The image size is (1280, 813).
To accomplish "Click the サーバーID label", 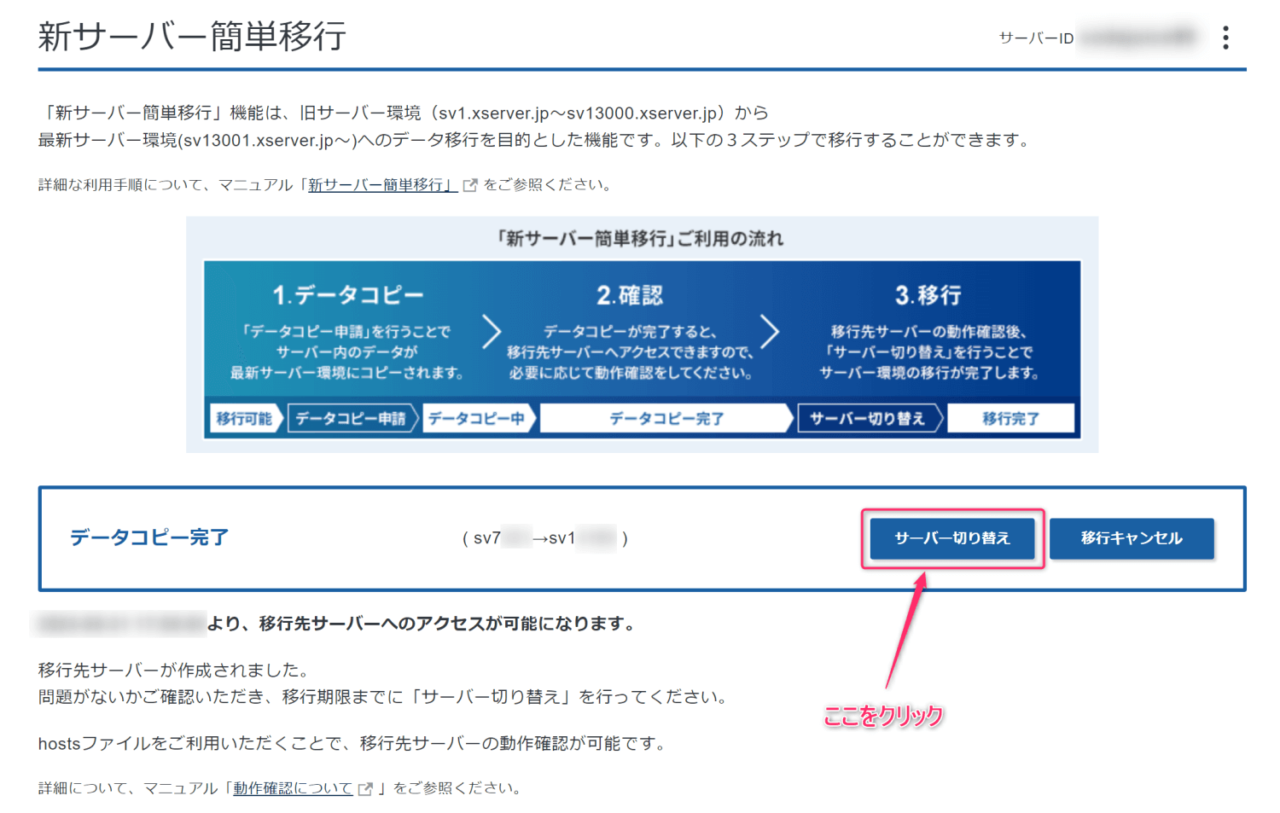I will pyautogui.click(x=1036, y=38).
